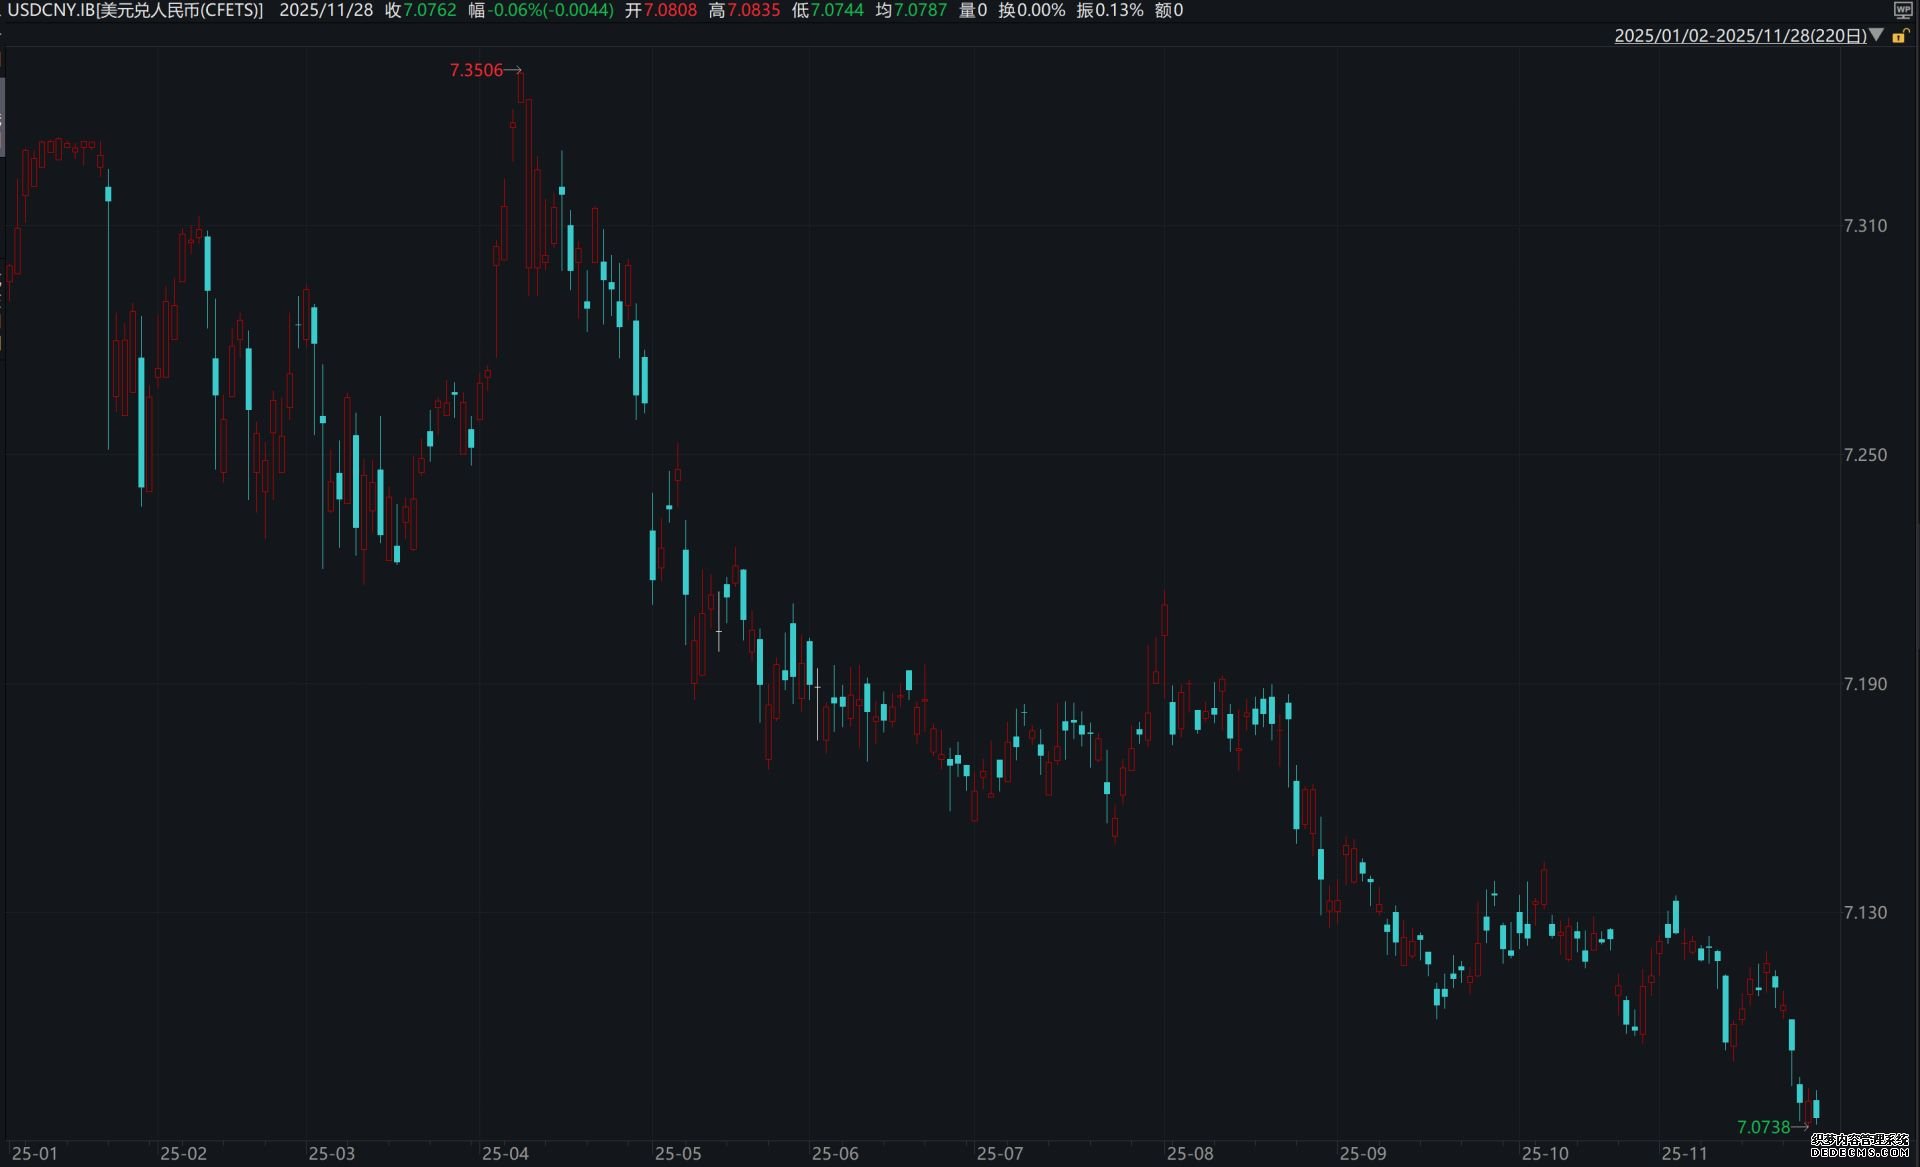Click the 均 7.0787 average price value
The image size is (1920, 1167).
(920, 10)
